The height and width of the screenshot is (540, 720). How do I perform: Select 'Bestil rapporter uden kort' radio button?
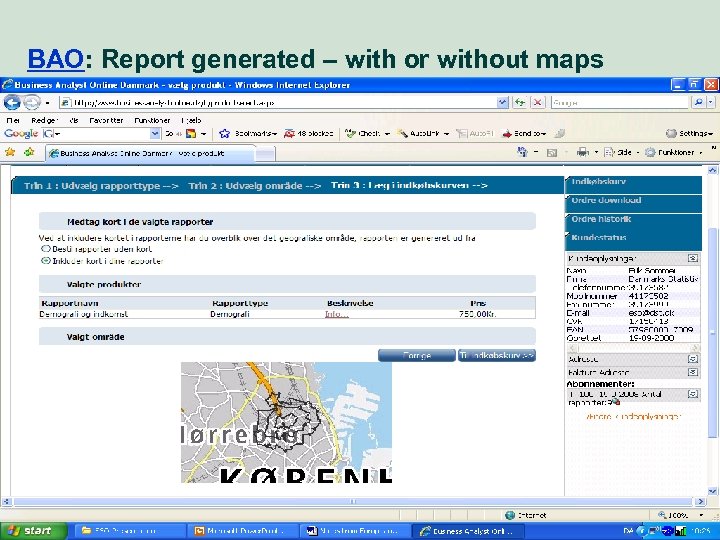45,249
